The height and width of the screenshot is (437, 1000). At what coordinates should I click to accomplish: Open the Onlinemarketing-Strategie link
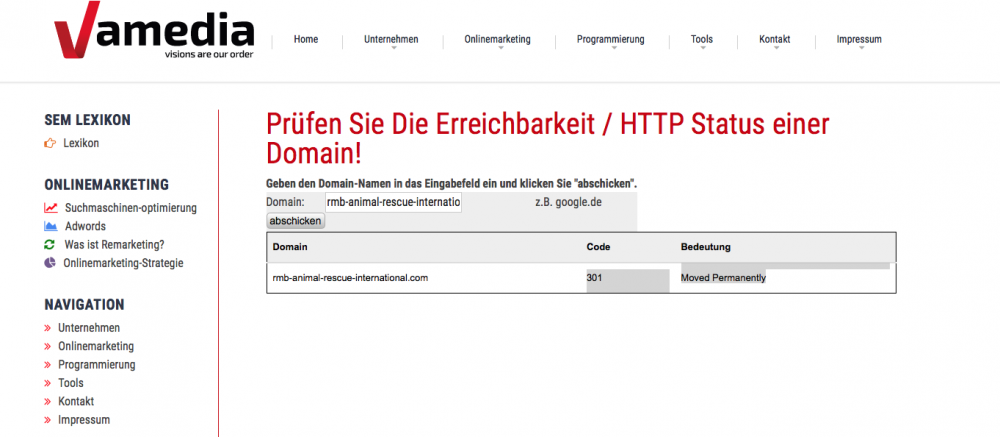click(x=123, y=263)
